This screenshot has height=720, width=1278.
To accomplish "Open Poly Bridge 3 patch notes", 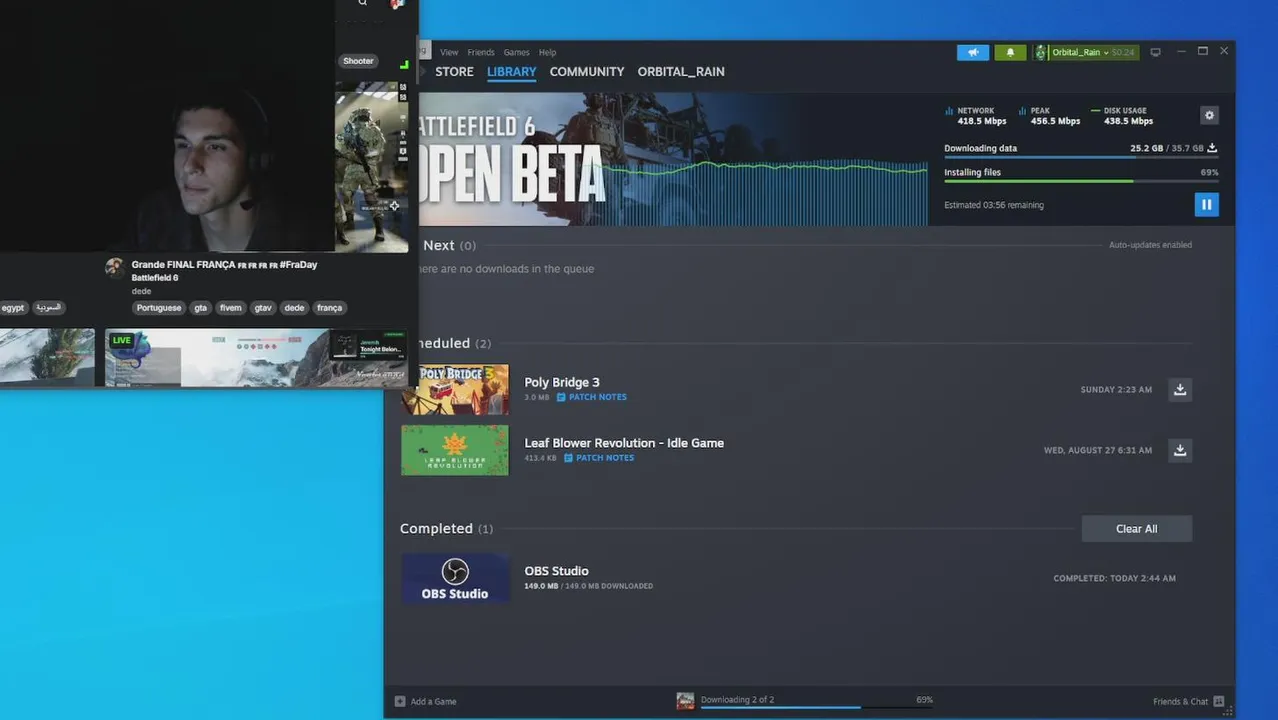I will click(592, 397).
